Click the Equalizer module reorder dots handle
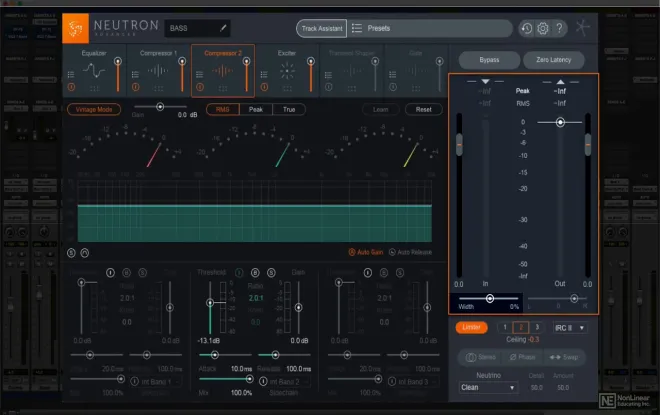Image resolution: width=660 pixels, height=415 pixels. point(94,88)
